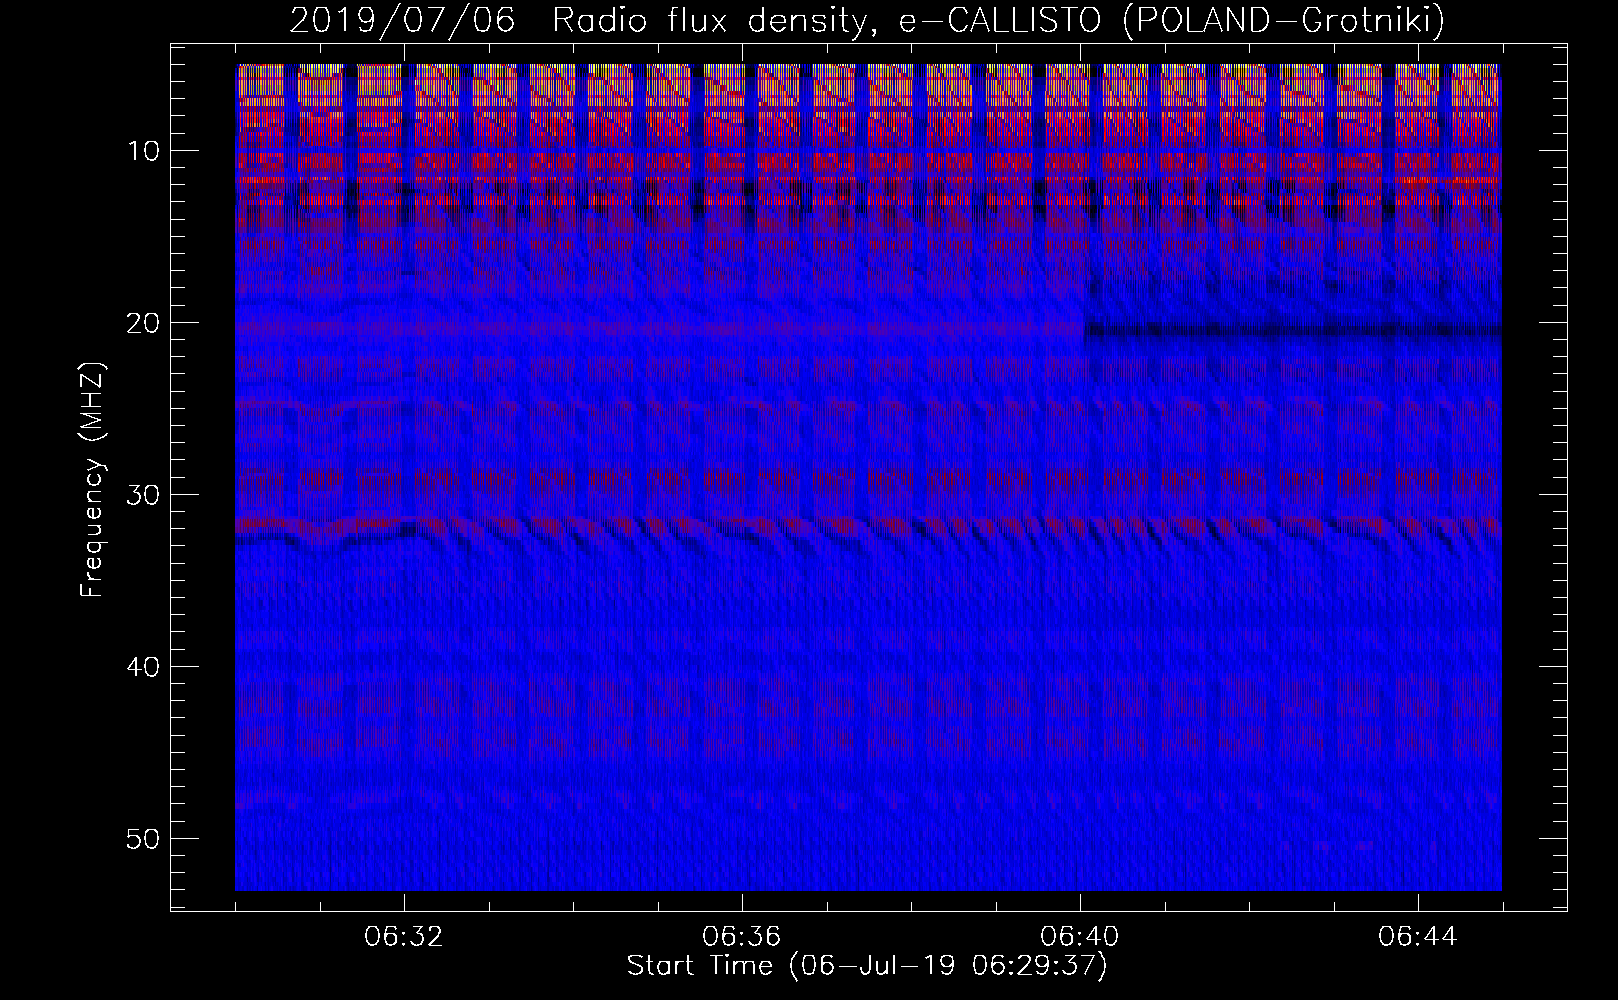The width and height of the screenshot is (1618, 1000).
Task: Click the dark band at 20 MHz after 06:40
Action: [x=1292, y=330]
